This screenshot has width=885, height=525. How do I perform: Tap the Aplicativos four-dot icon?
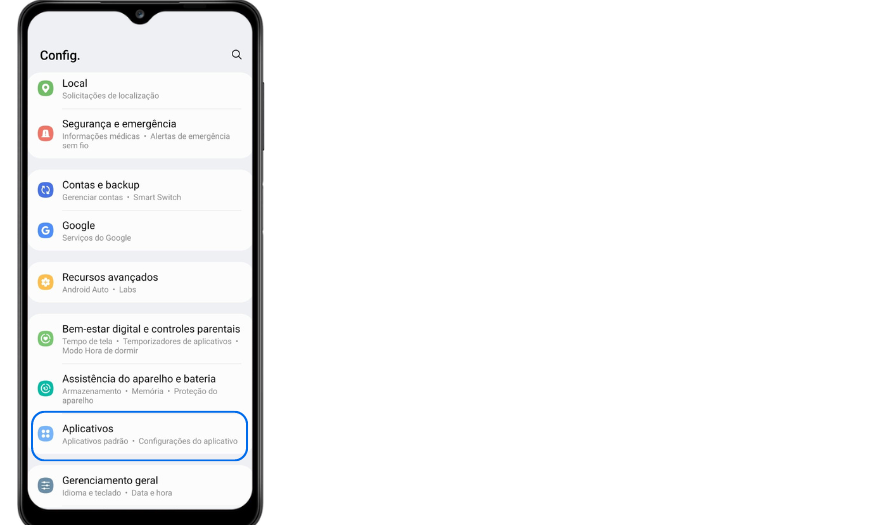click(x=46, y=434)
